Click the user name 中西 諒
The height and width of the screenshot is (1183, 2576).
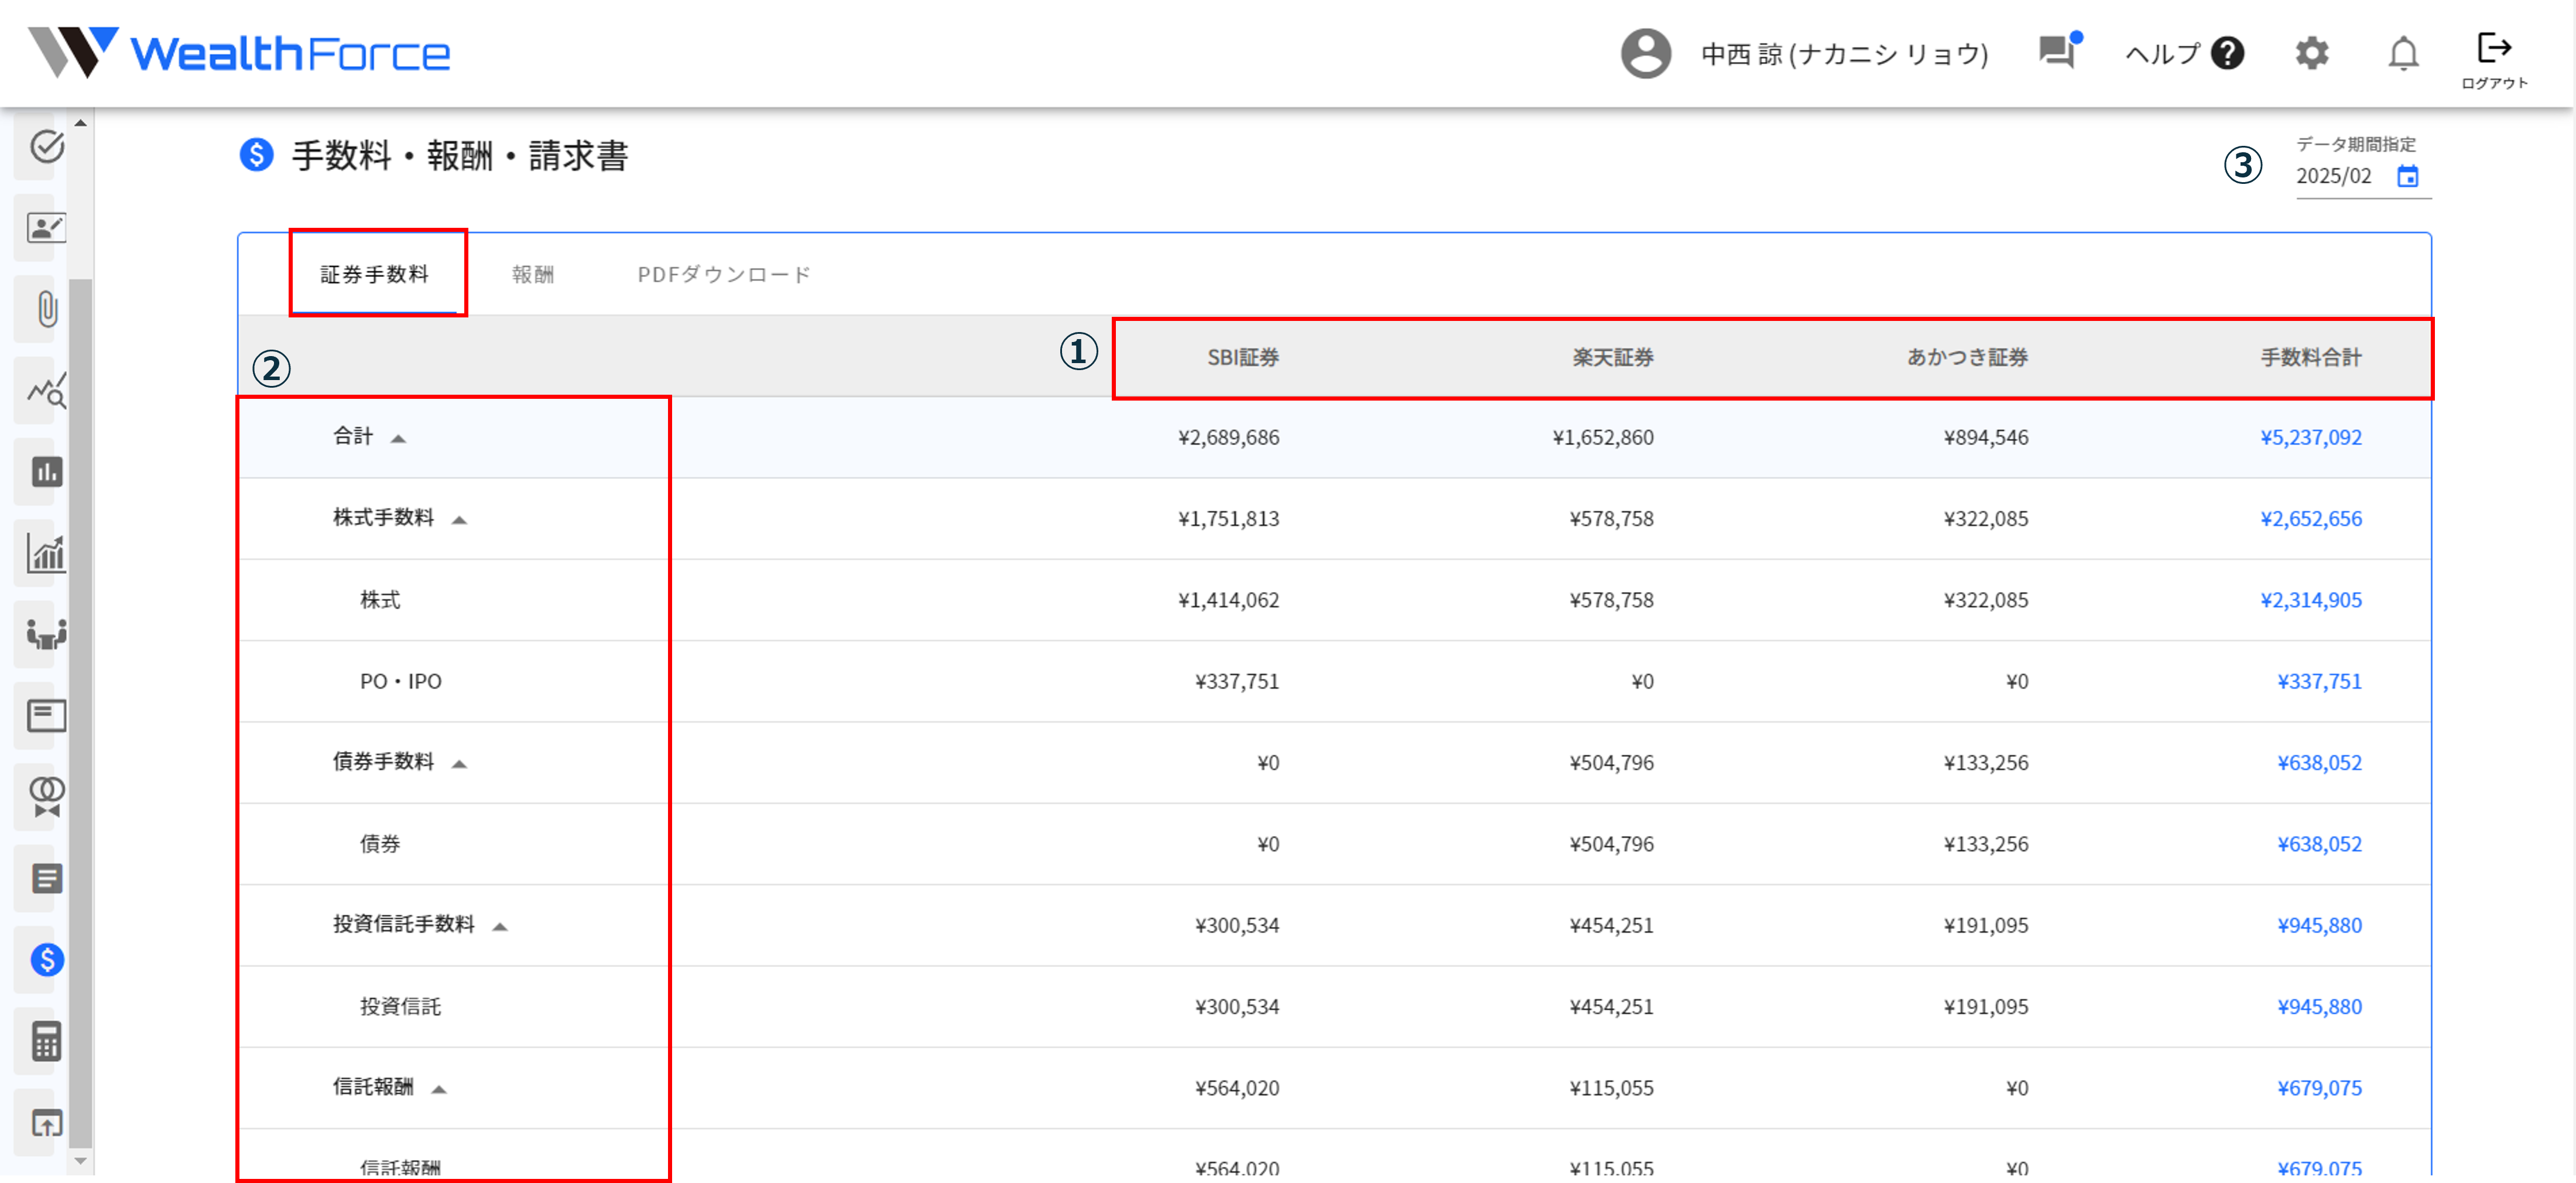[1844, 53]
